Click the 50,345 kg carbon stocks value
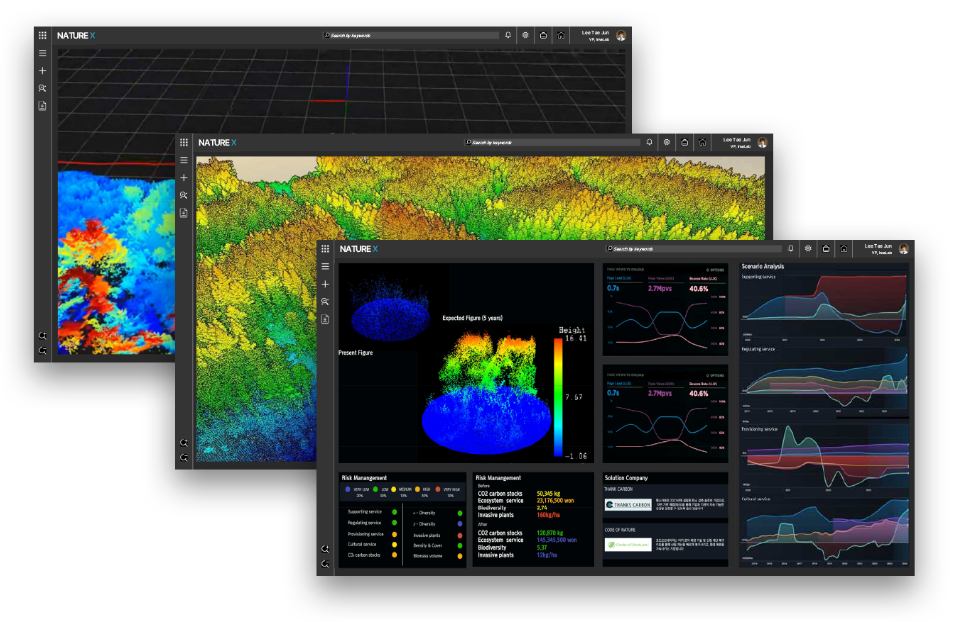 point(548,494)
